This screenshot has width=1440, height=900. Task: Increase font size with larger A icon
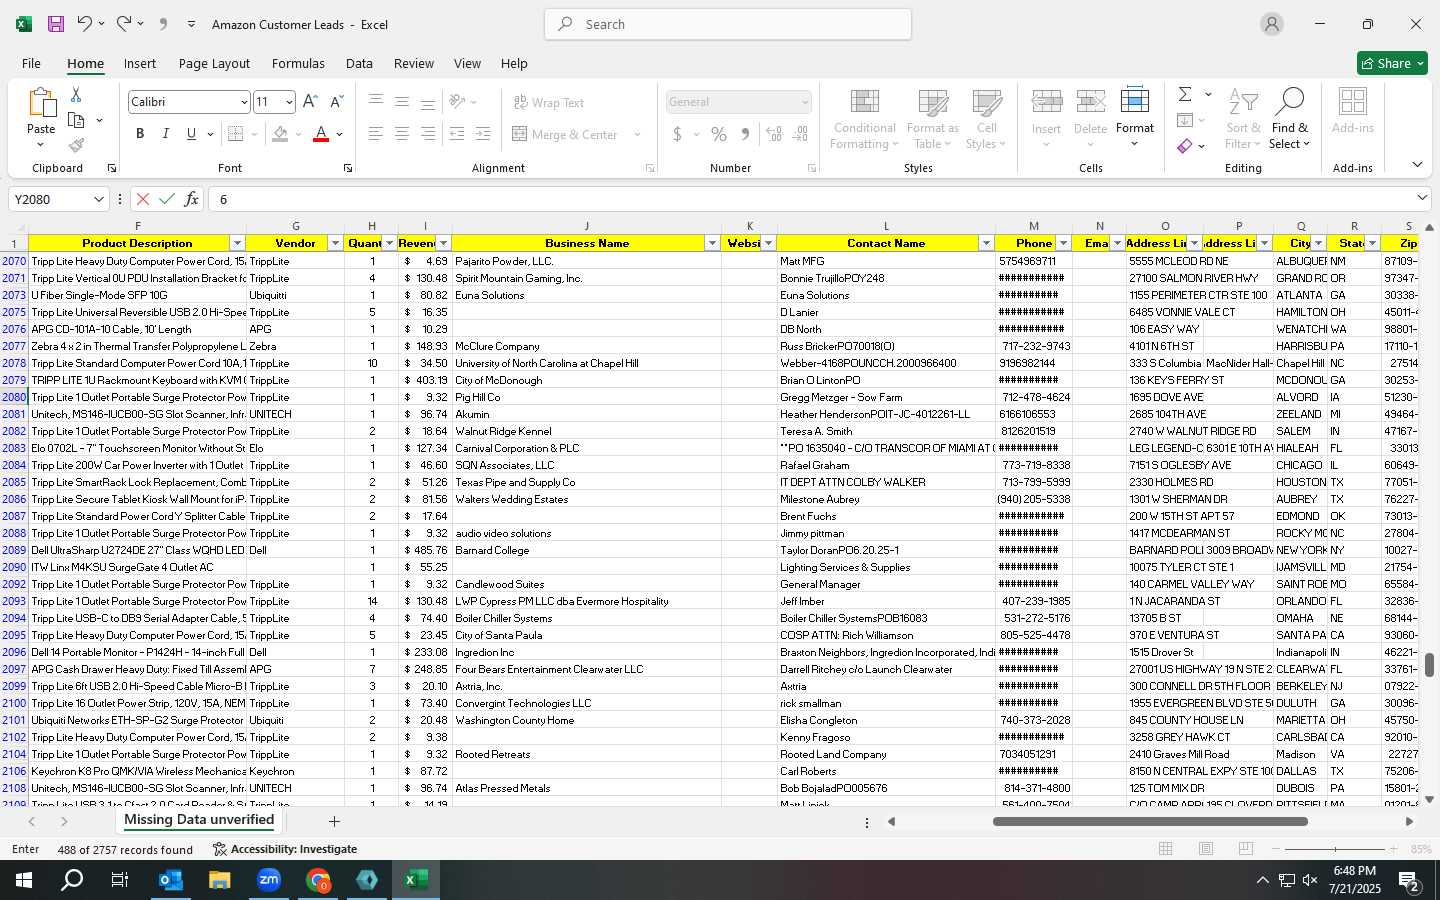(x=310, y=102)
